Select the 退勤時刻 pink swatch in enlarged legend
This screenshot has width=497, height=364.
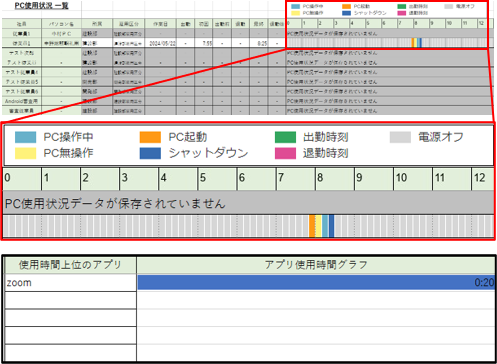[285, 153]
